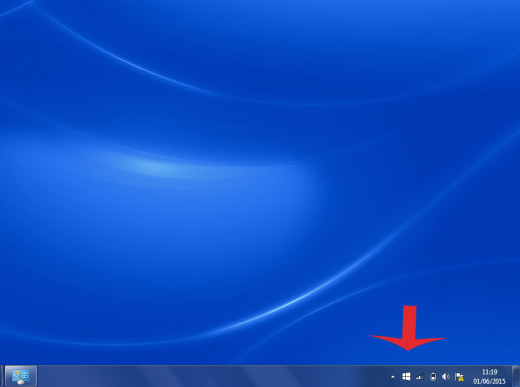Click the battery power tray icon

click(x=433, y=377)
